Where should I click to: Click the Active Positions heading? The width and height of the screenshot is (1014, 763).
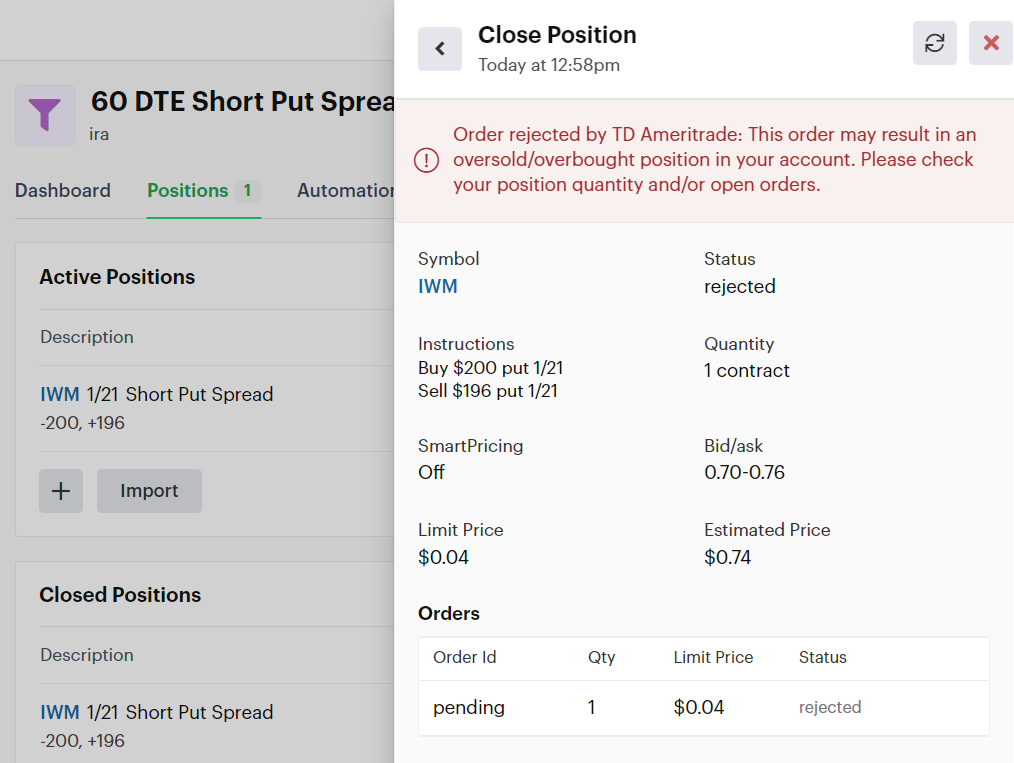point(117,277)
